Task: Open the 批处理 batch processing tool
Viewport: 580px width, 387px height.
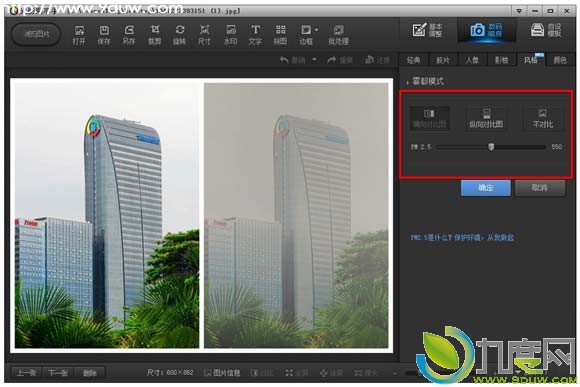Action: 338,35
